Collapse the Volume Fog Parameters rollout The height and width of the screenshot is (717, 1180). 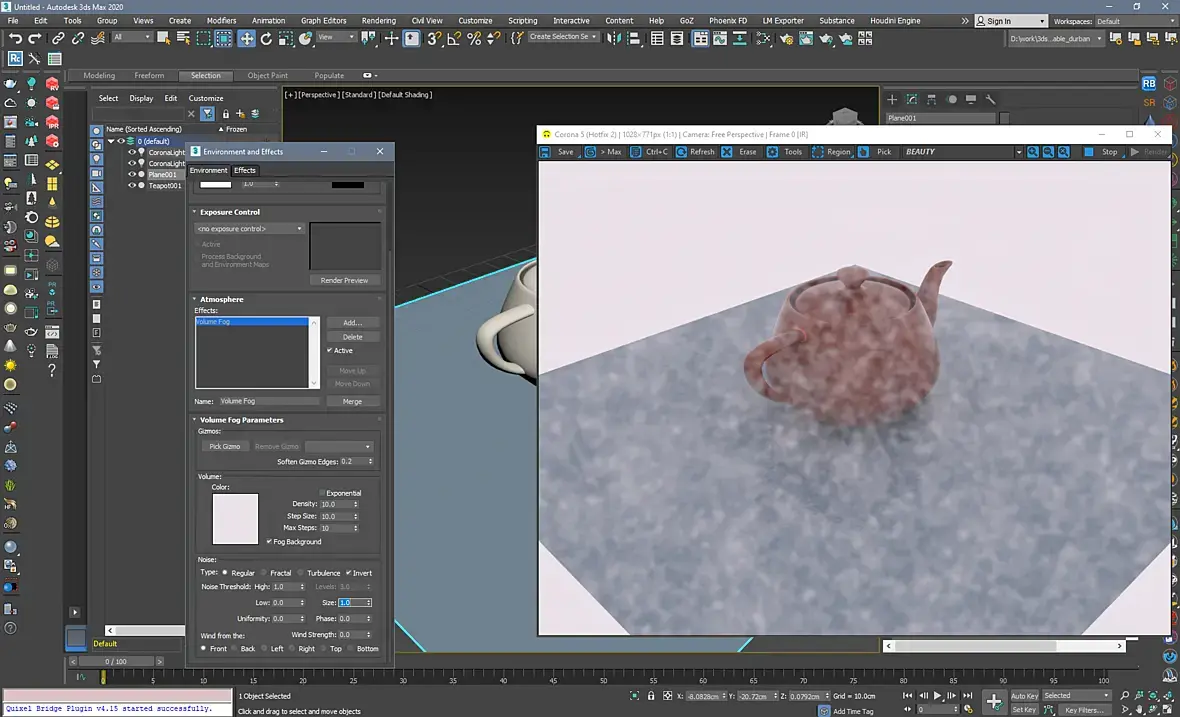coord(241,420)
